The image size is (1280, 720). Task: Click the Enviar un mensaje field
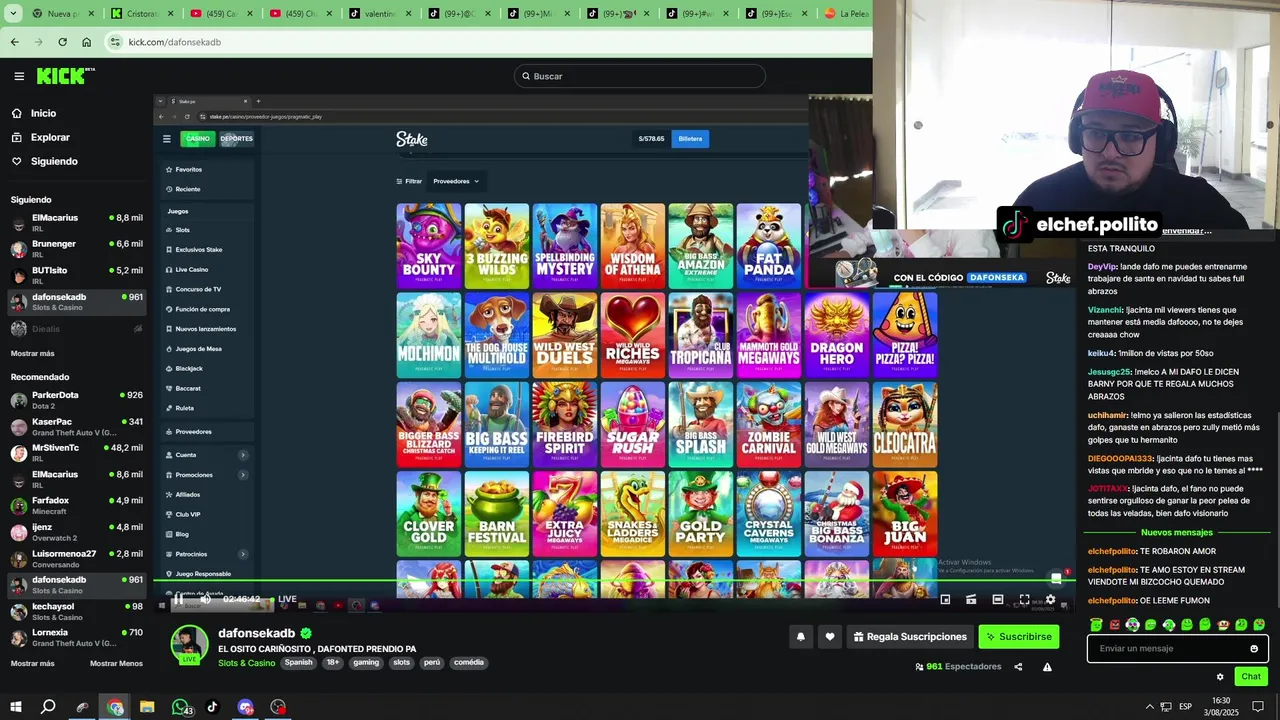point(1177,648)
